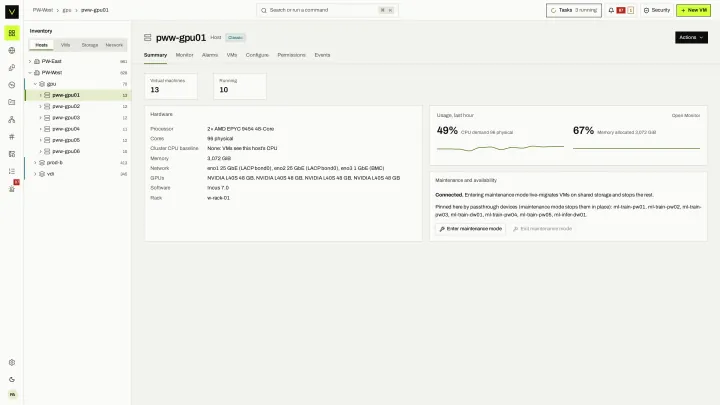Open settings via the sidebar gear icon
720x405 pixels.
coord(12,362)
